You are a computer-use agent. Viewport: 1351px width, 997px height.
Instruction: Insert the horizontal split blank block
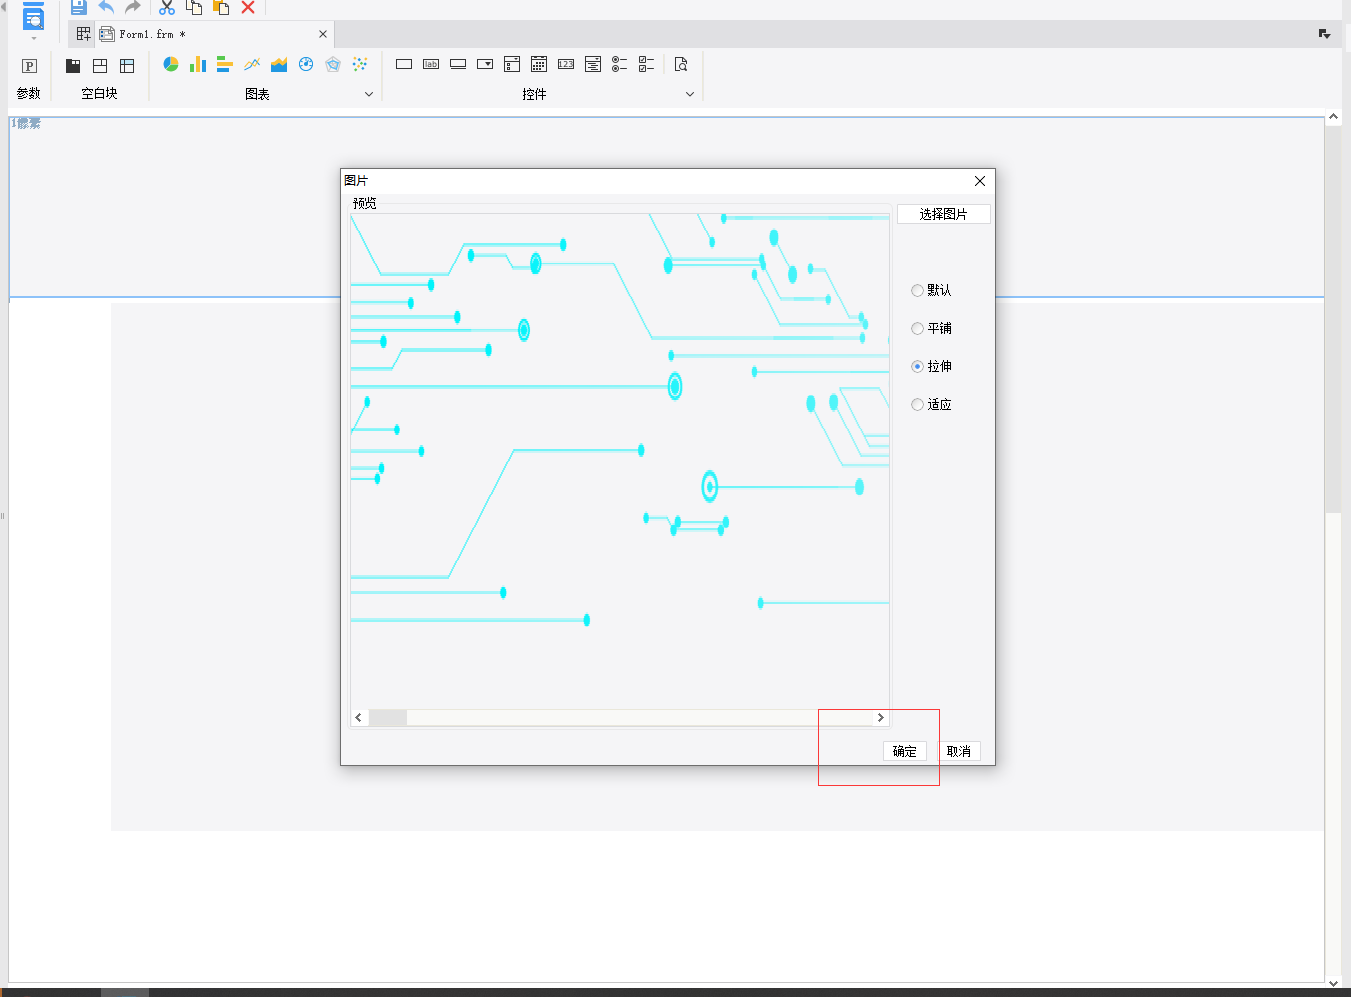click(100, 66)
